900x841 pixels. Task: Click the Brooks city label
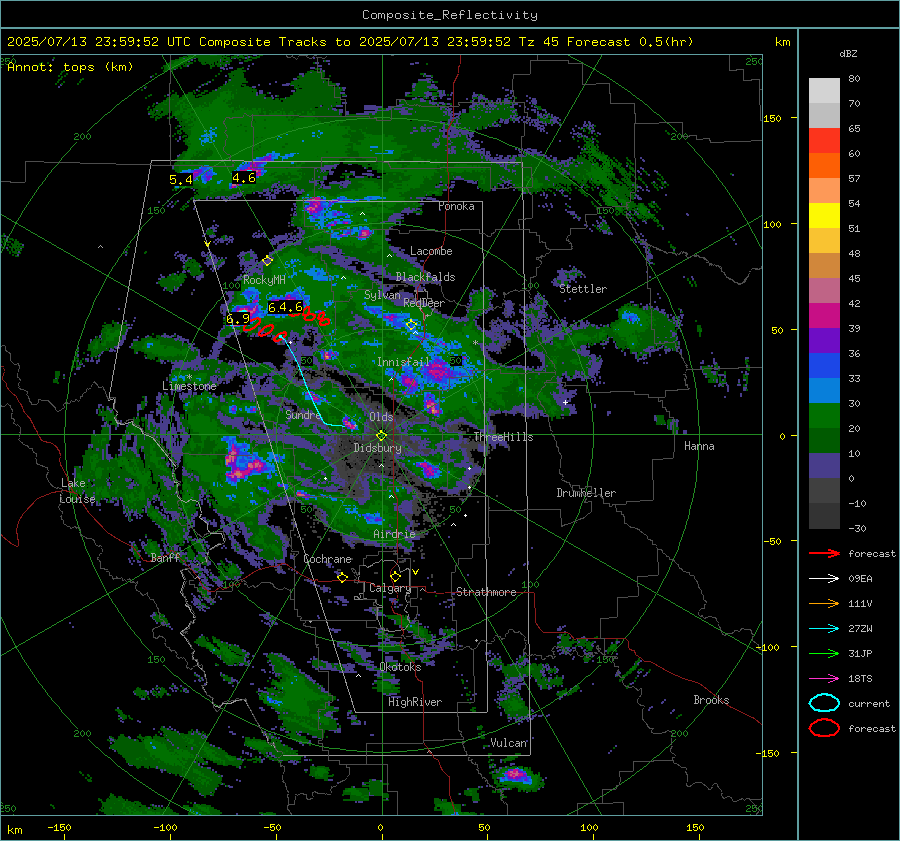point(711,700)
